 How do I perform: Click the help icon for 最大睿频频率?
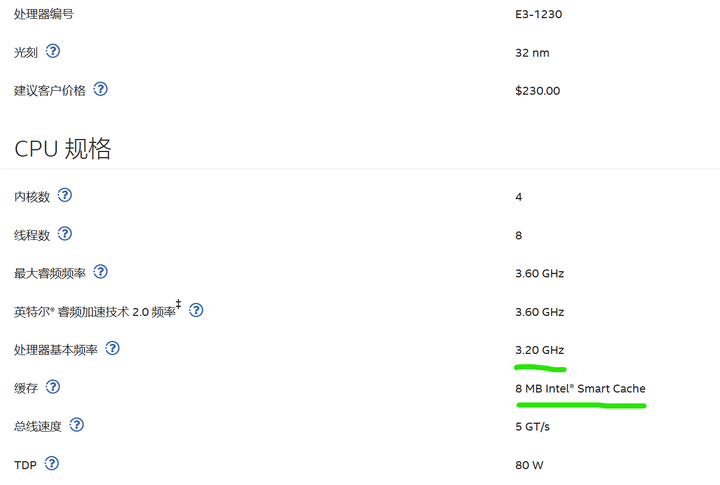pos(100,272)
